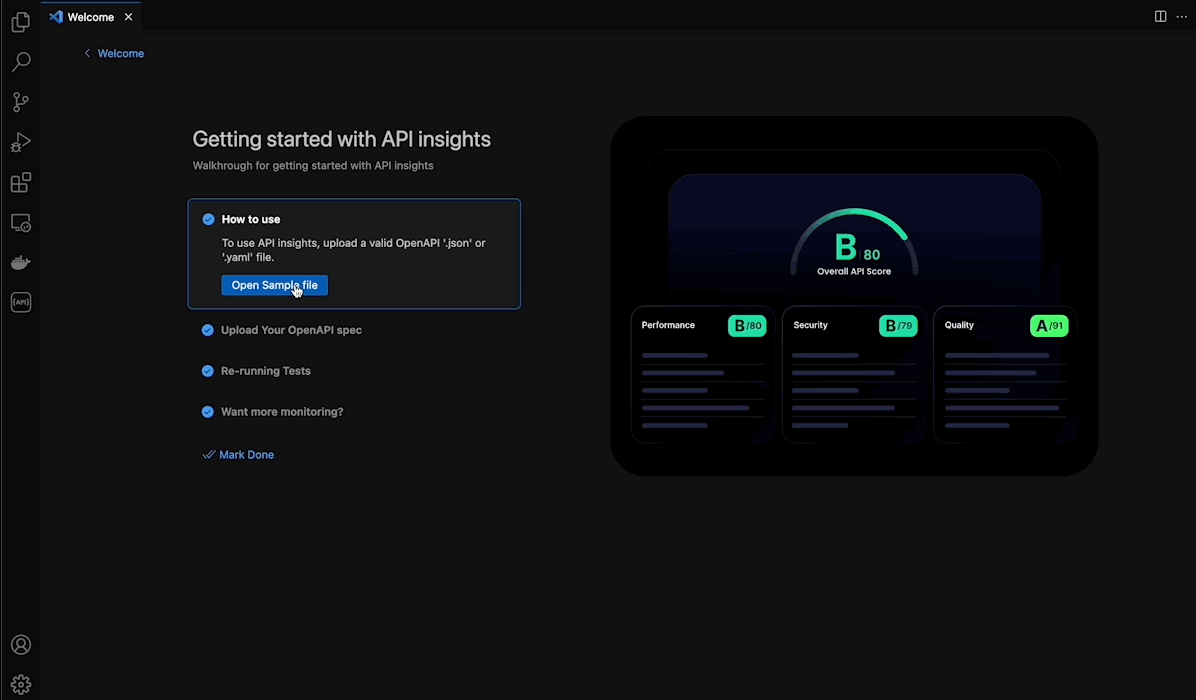Expand the Upload Your OpenAPI spec step
This screenshot has height=700, width=1196.
click(x=290, y=329)
